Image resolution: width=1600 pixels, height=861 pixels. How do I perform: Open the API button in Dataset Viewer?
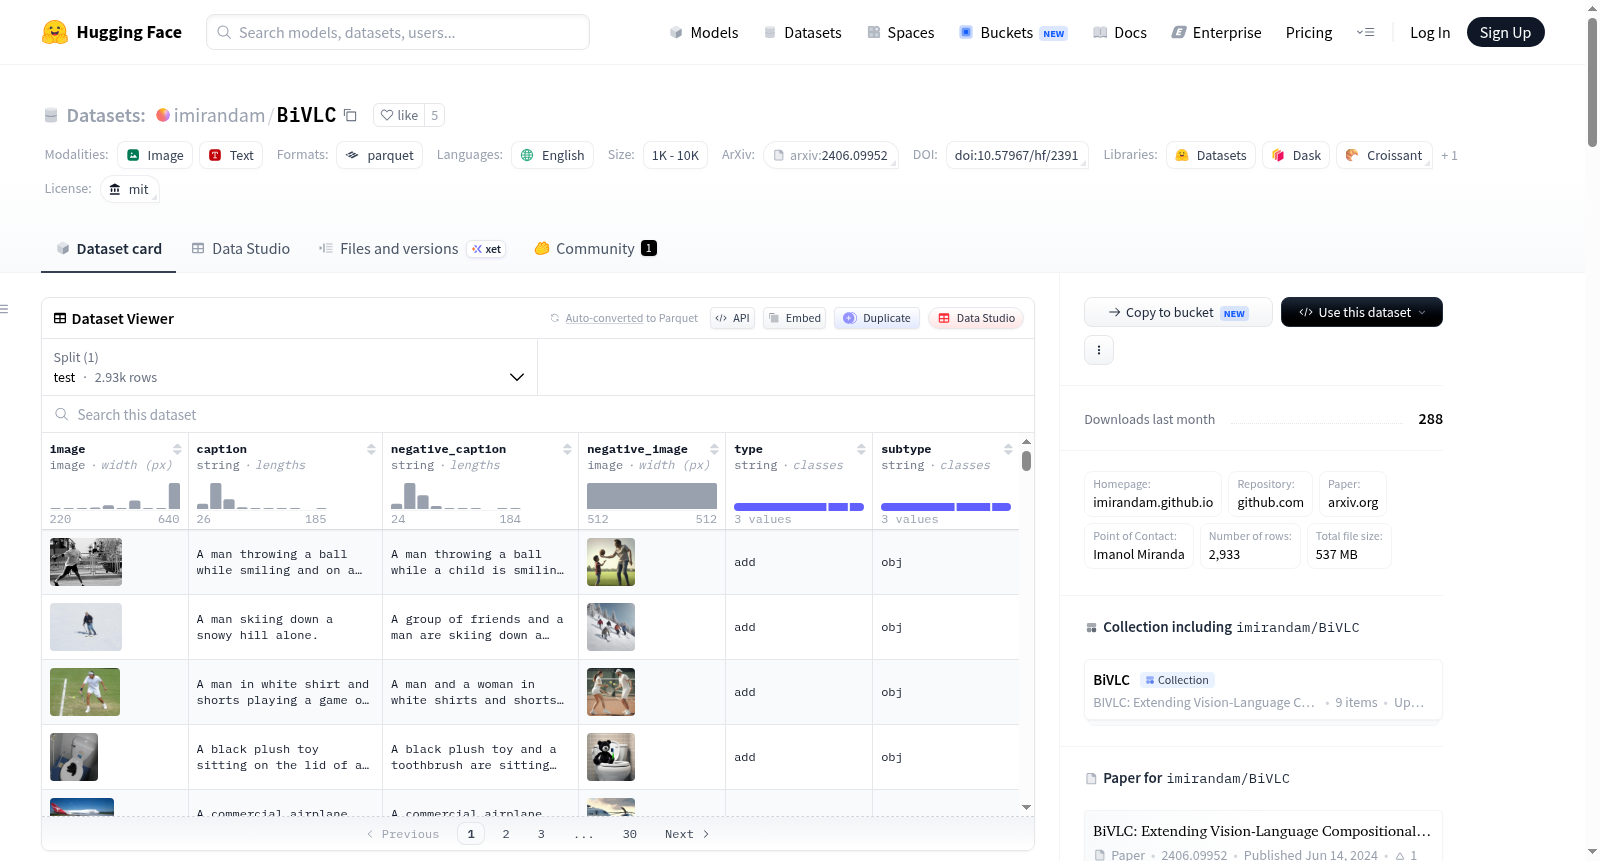point(732,318)
